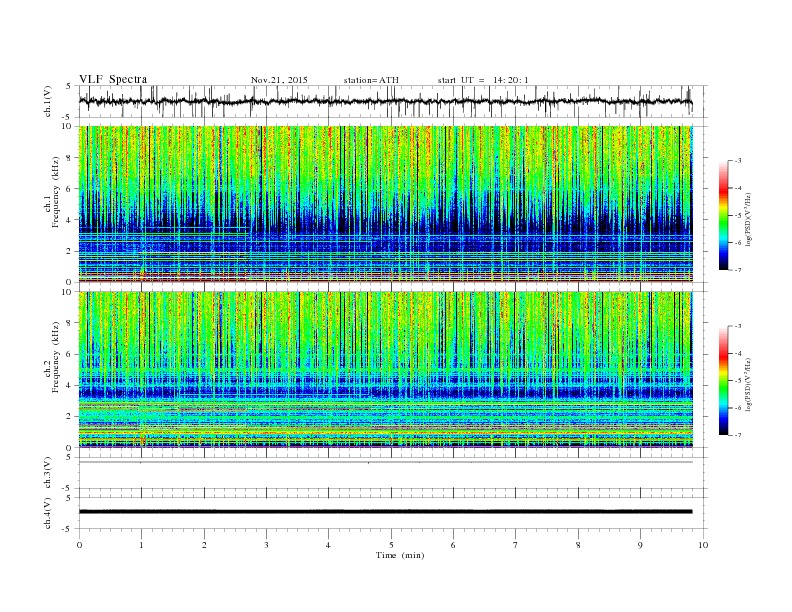Click time axis tick label "8"
792x612 pixels.
(578, 545)
